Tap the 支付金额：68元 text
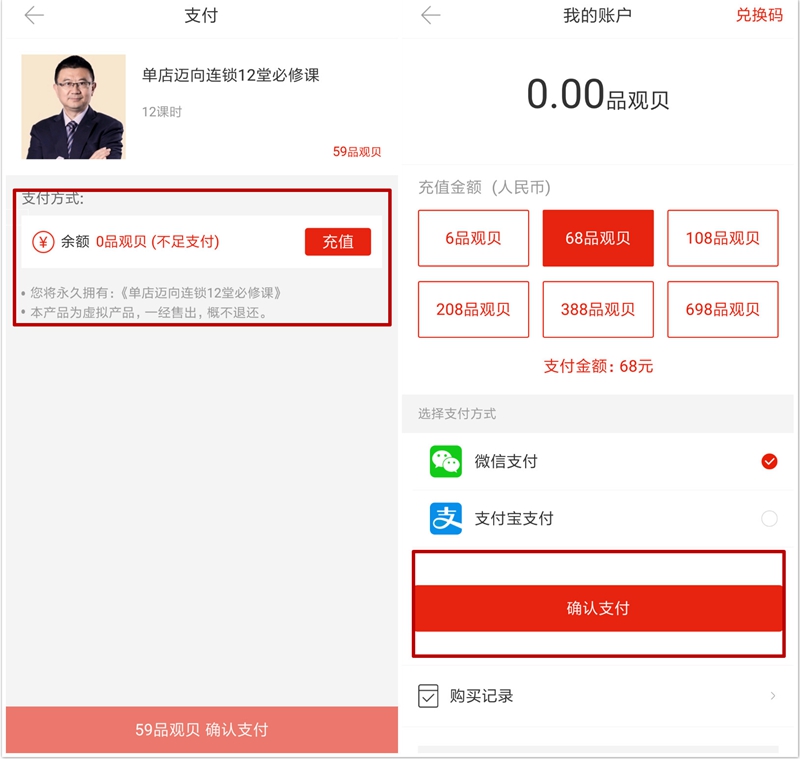This screenshot has height=759, width=800. pos(598,366)
